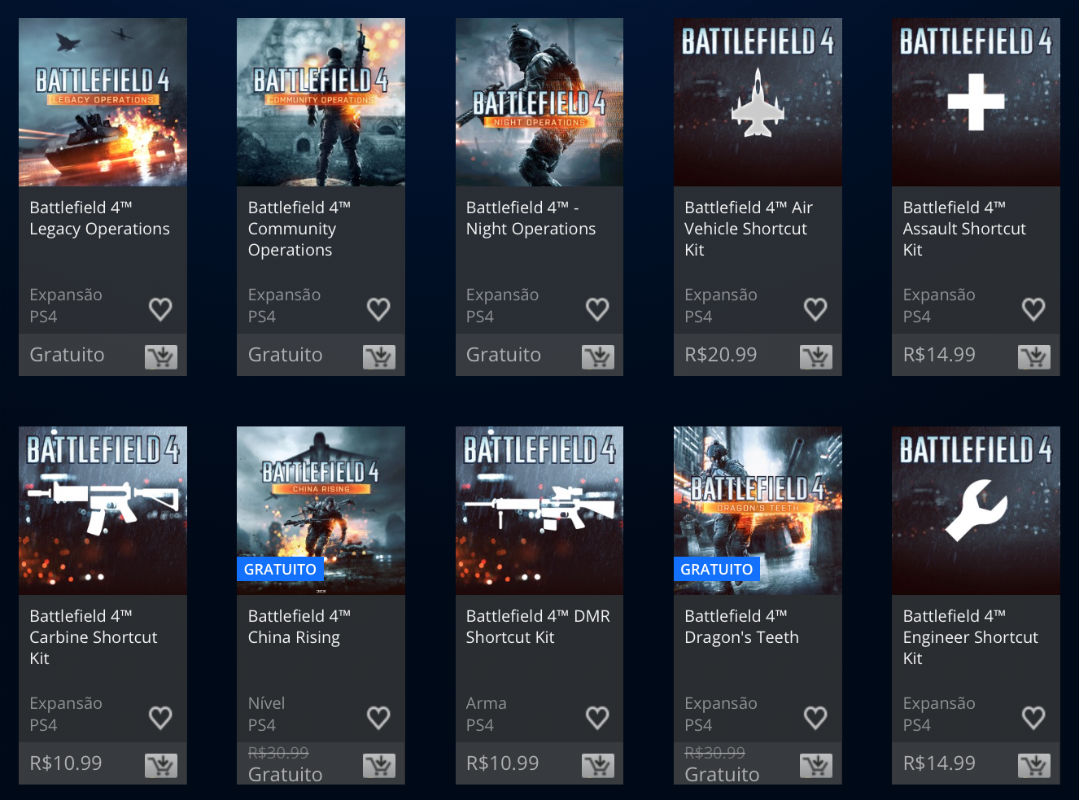Viewport: 1079px width, 800px height.
Task: Open Battlefield 4 Community Operations title link
Action: tap(299, 228)
